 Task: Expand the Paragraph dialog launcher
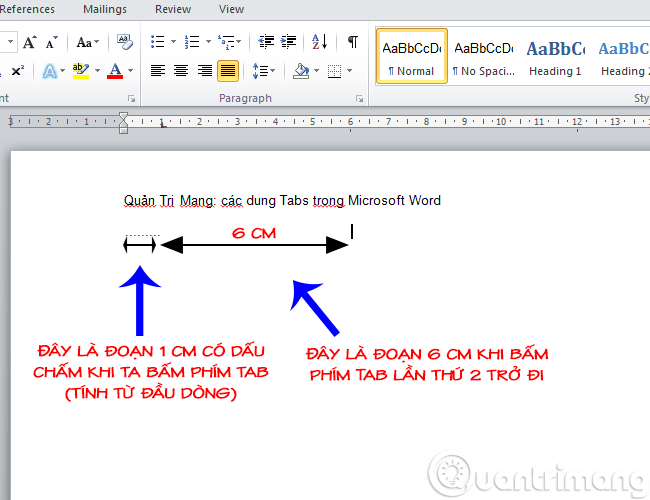359,99
